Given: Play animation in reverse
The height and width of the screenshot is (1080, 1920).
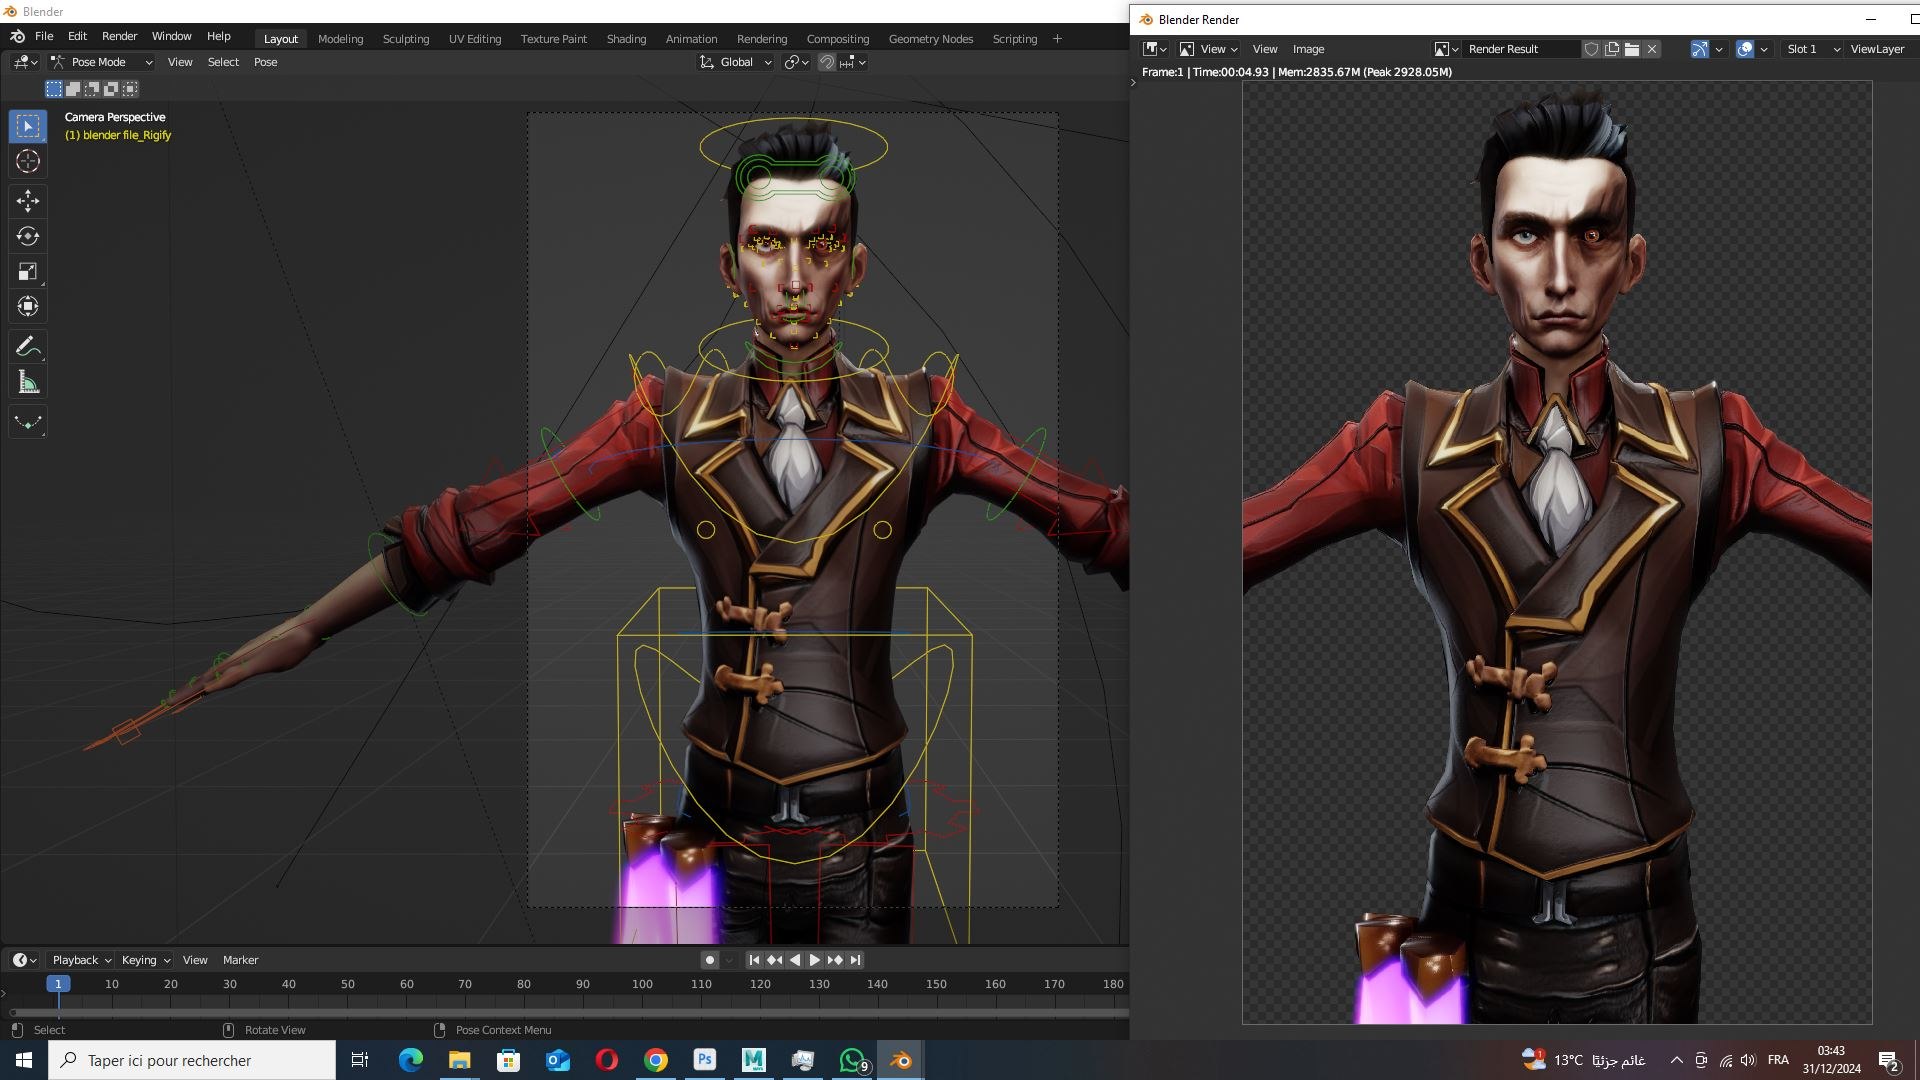Looking at the screenshot, I should [795, 960].
